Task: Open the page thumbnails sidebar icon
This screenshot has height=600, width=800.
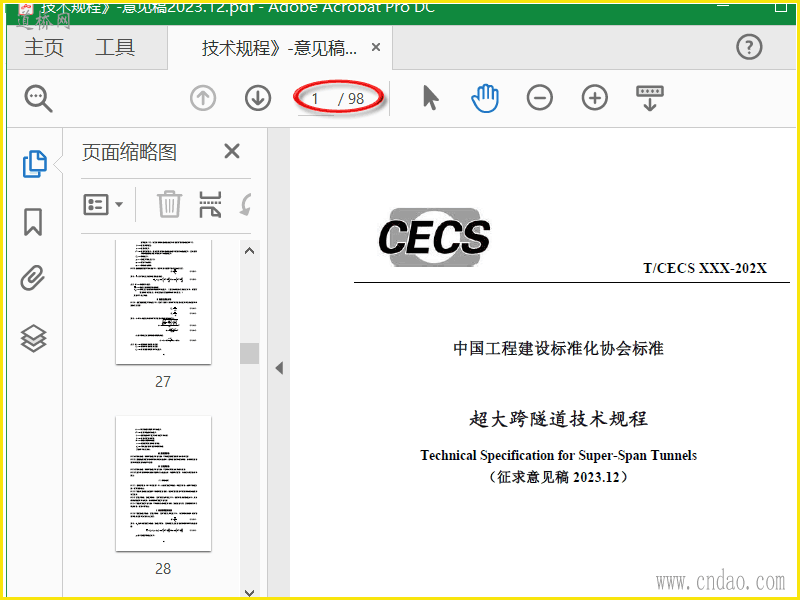Action: [x=35, y=164]
